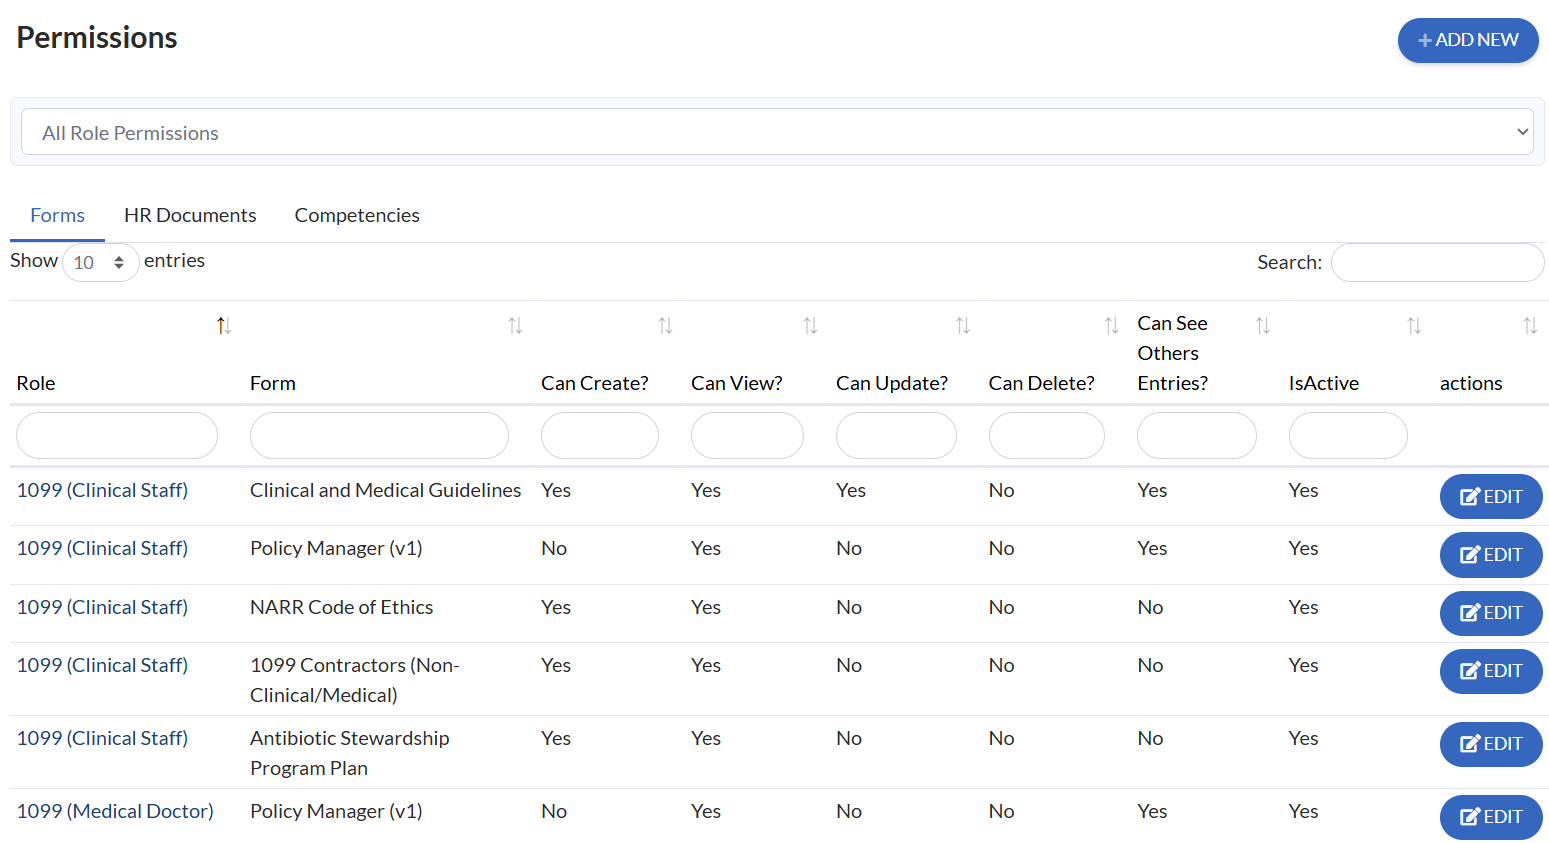Click the Search input field

click(x=1437, y=263)
